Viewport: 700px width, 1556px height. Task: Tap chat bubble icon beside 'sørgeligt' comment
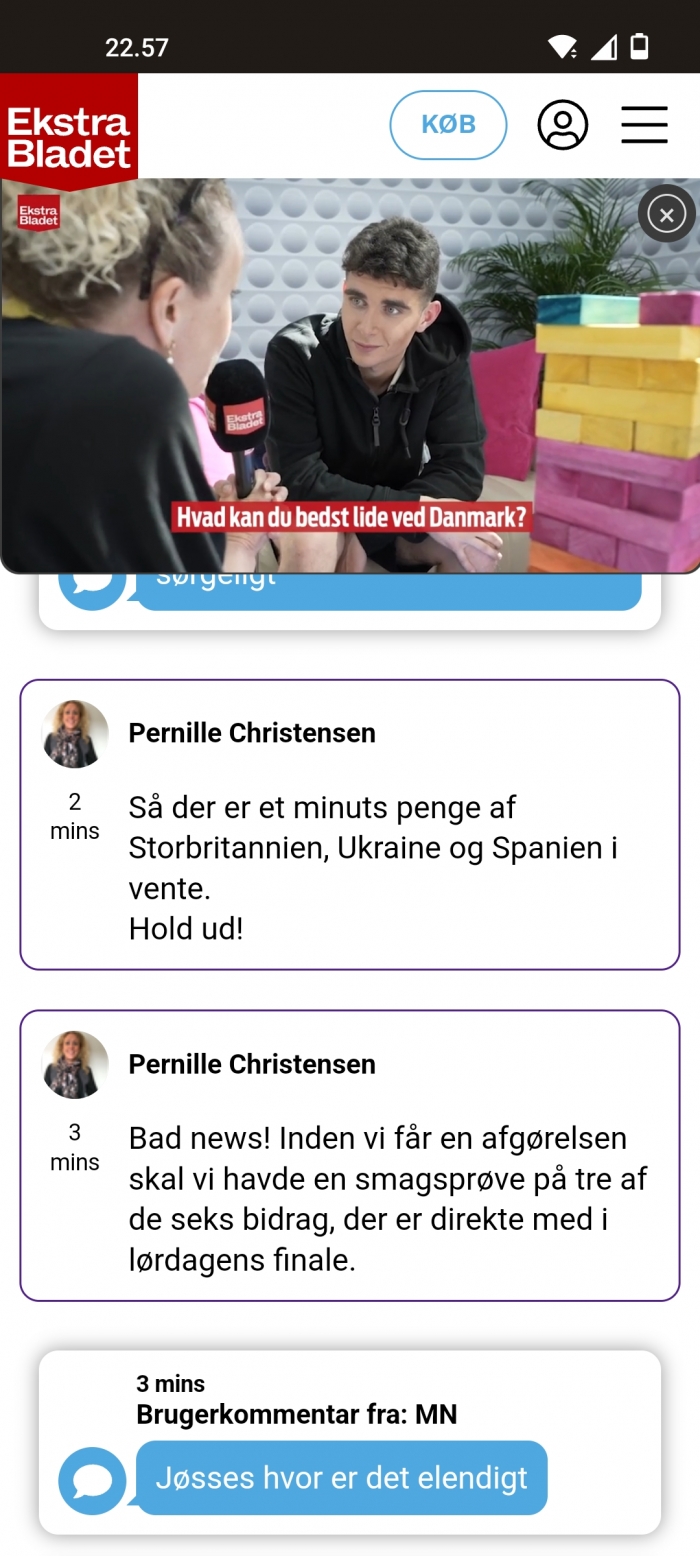click(x=93, y=584)
